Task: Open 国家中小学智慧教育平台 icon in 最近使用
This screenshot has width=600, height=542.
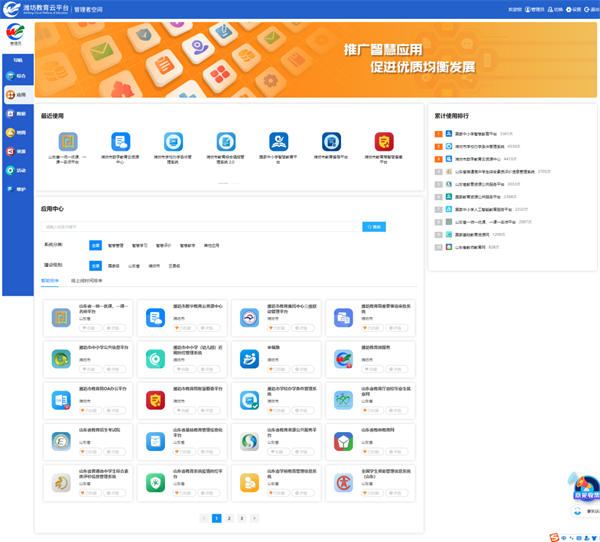Action: (x=279, y=142)
